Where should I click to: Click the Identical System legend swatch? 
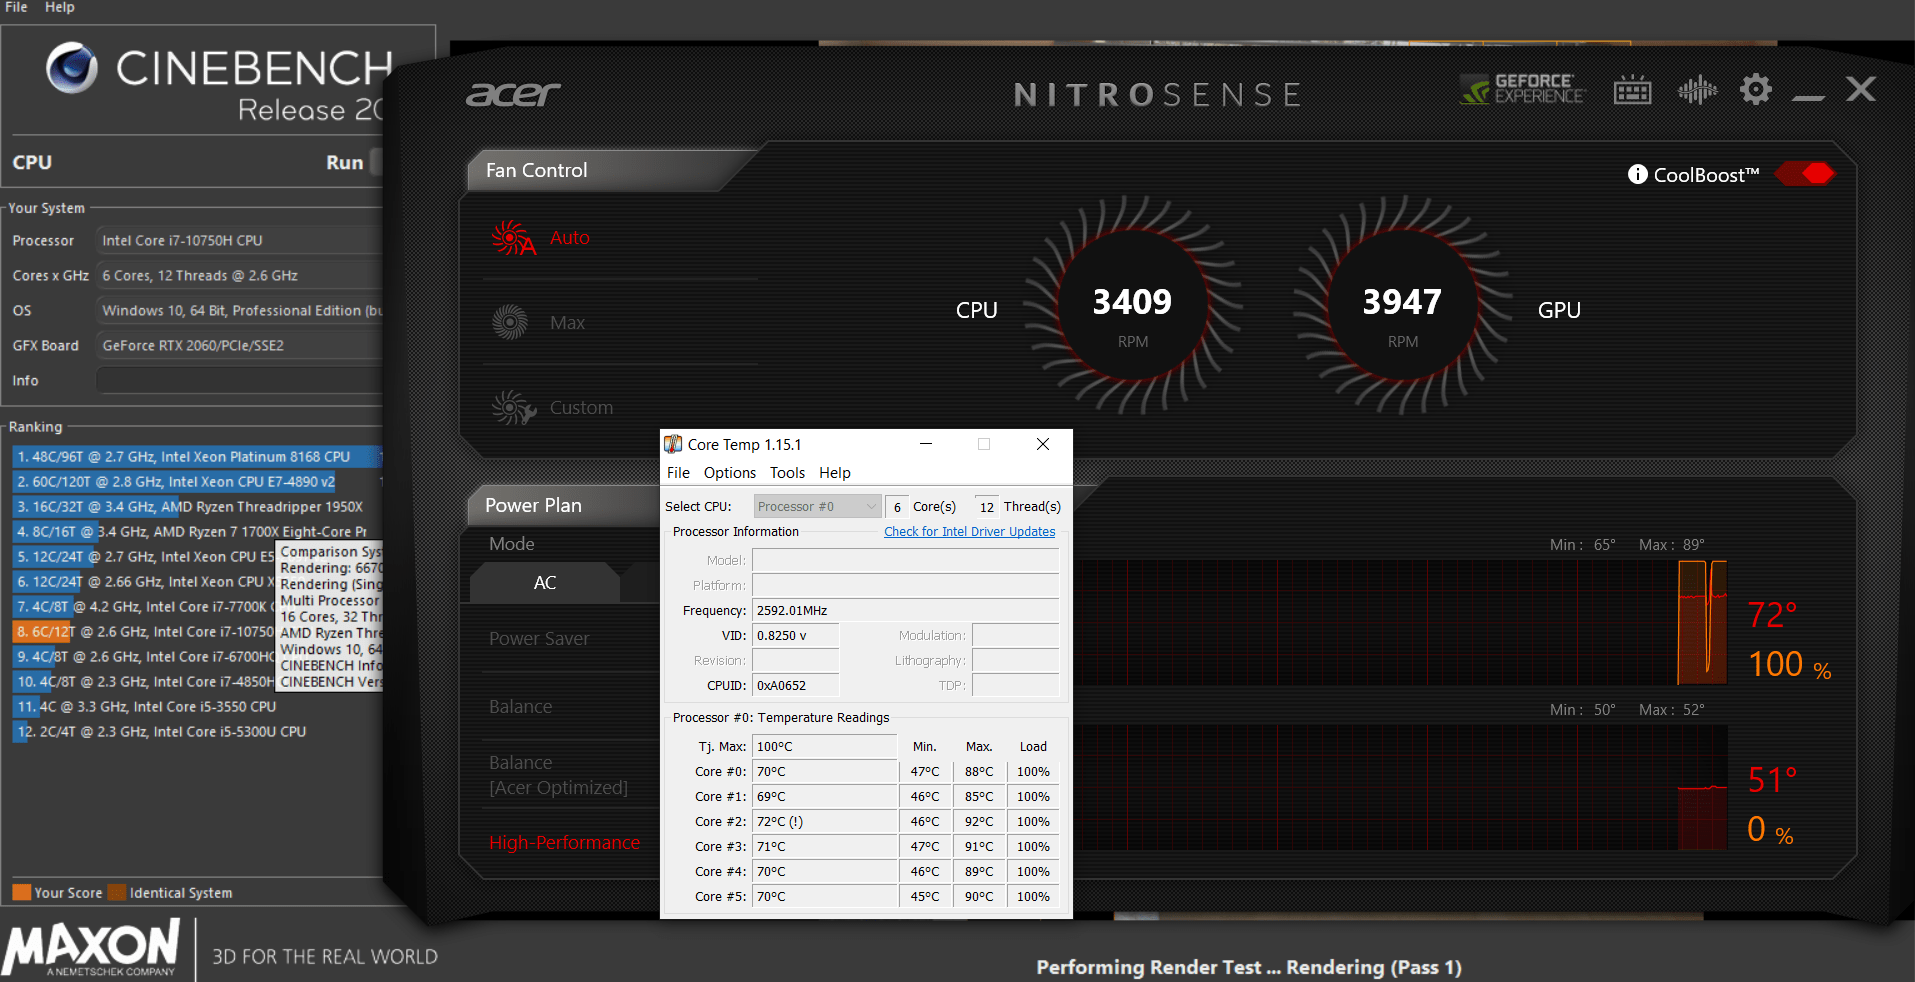[x=116, y=893]
